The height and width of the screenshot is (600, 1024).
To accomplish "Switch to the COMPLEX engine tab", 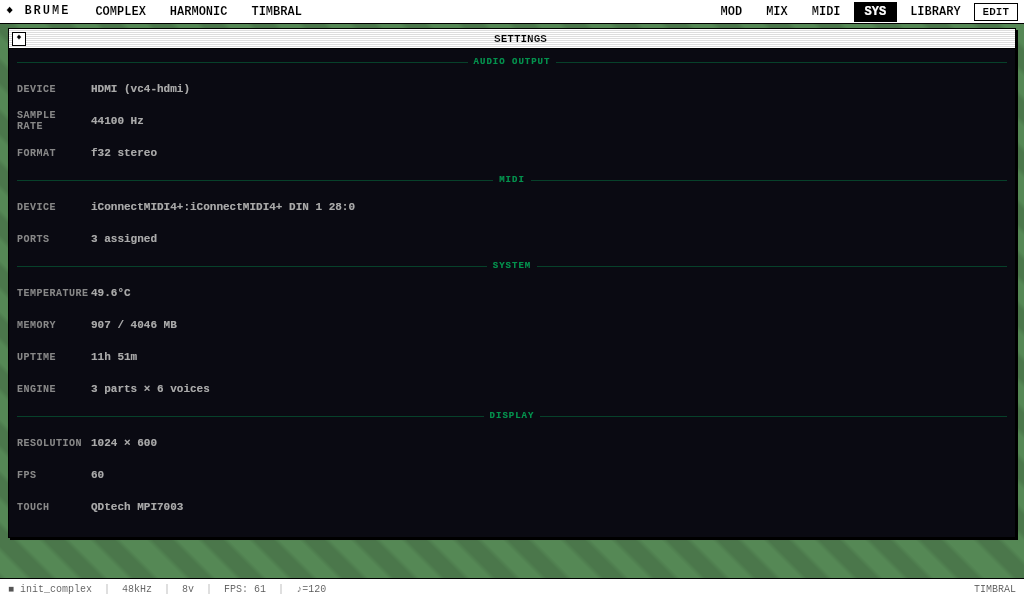I will 120,11.
